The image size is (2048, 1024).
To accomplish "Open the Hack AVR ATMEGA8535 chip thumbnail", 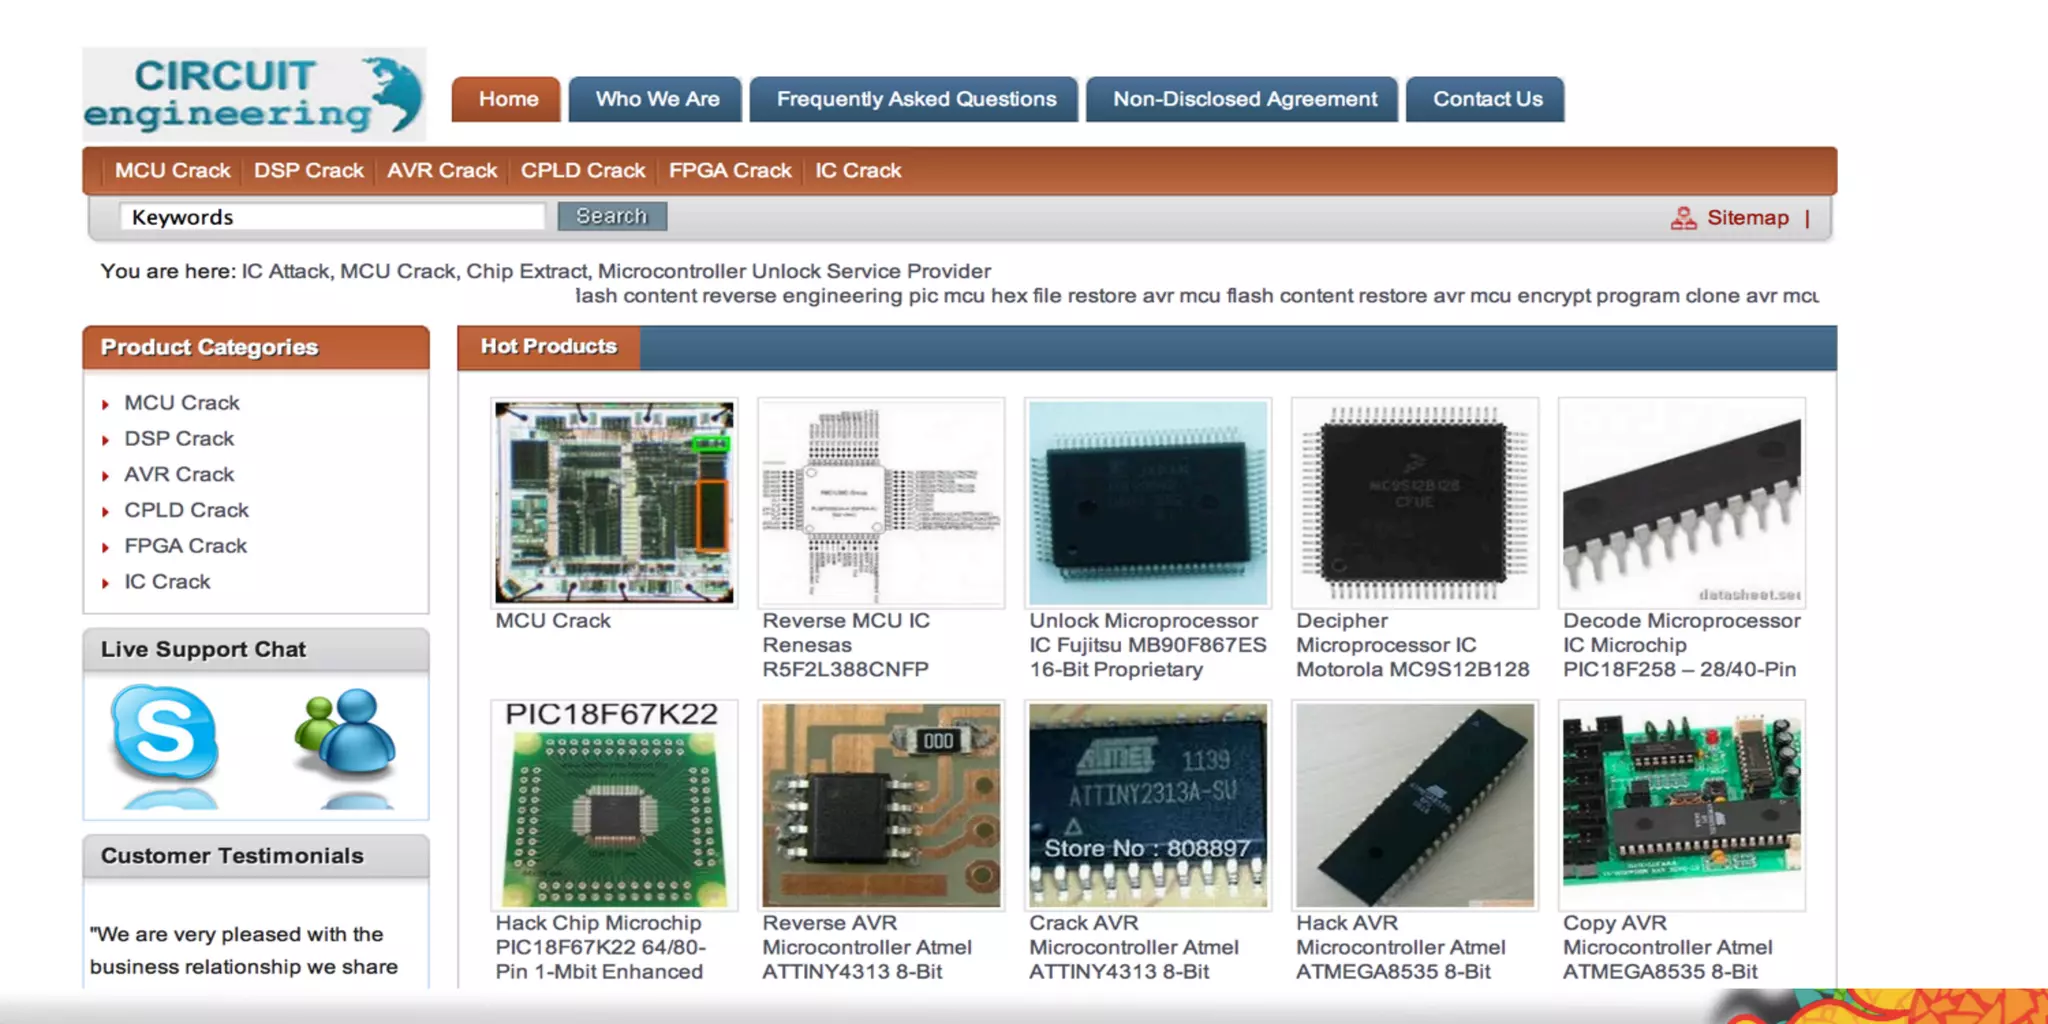I will pyautogui.click(x=1415, y=805).
